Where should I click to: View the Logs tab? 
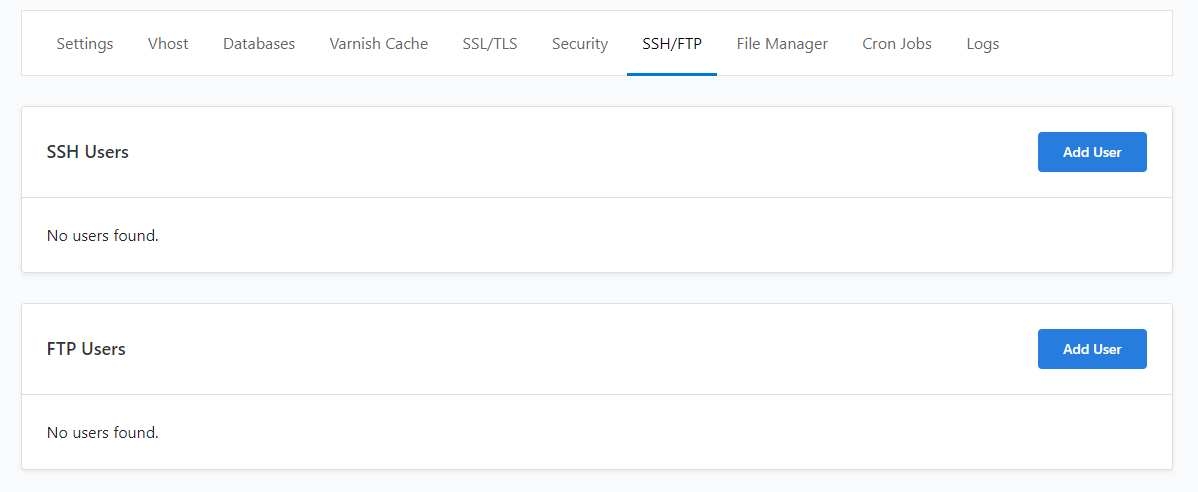[x=983, y=44]
